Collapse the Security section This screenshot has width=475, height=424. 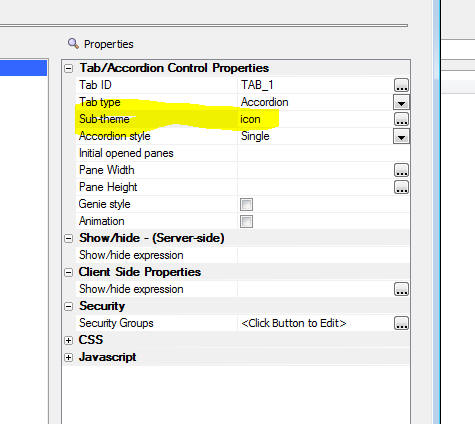[x=69, y=306]
